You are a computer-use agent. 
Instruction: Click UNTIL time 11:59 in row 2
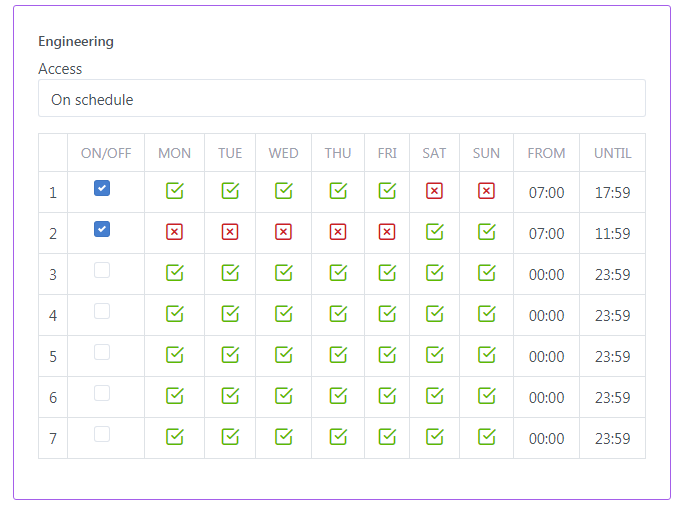pos(612,233)
